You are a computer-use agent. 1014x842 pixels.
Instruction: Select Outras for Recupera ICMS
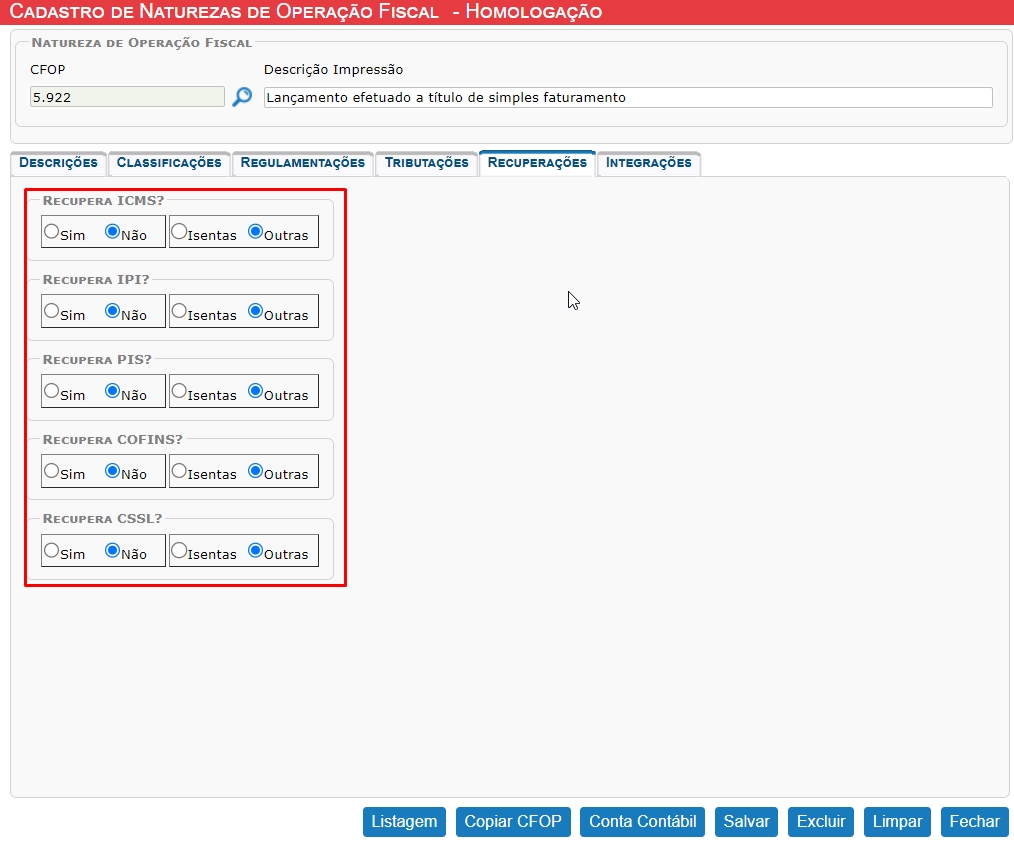coord(255,232)
